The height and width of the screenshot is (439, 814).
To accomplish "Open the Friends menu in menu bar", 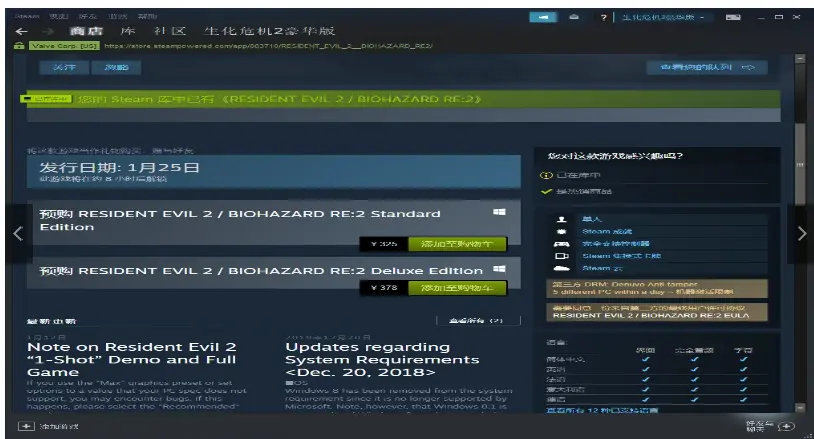I will pyautogui.click(x=88, y=16).
